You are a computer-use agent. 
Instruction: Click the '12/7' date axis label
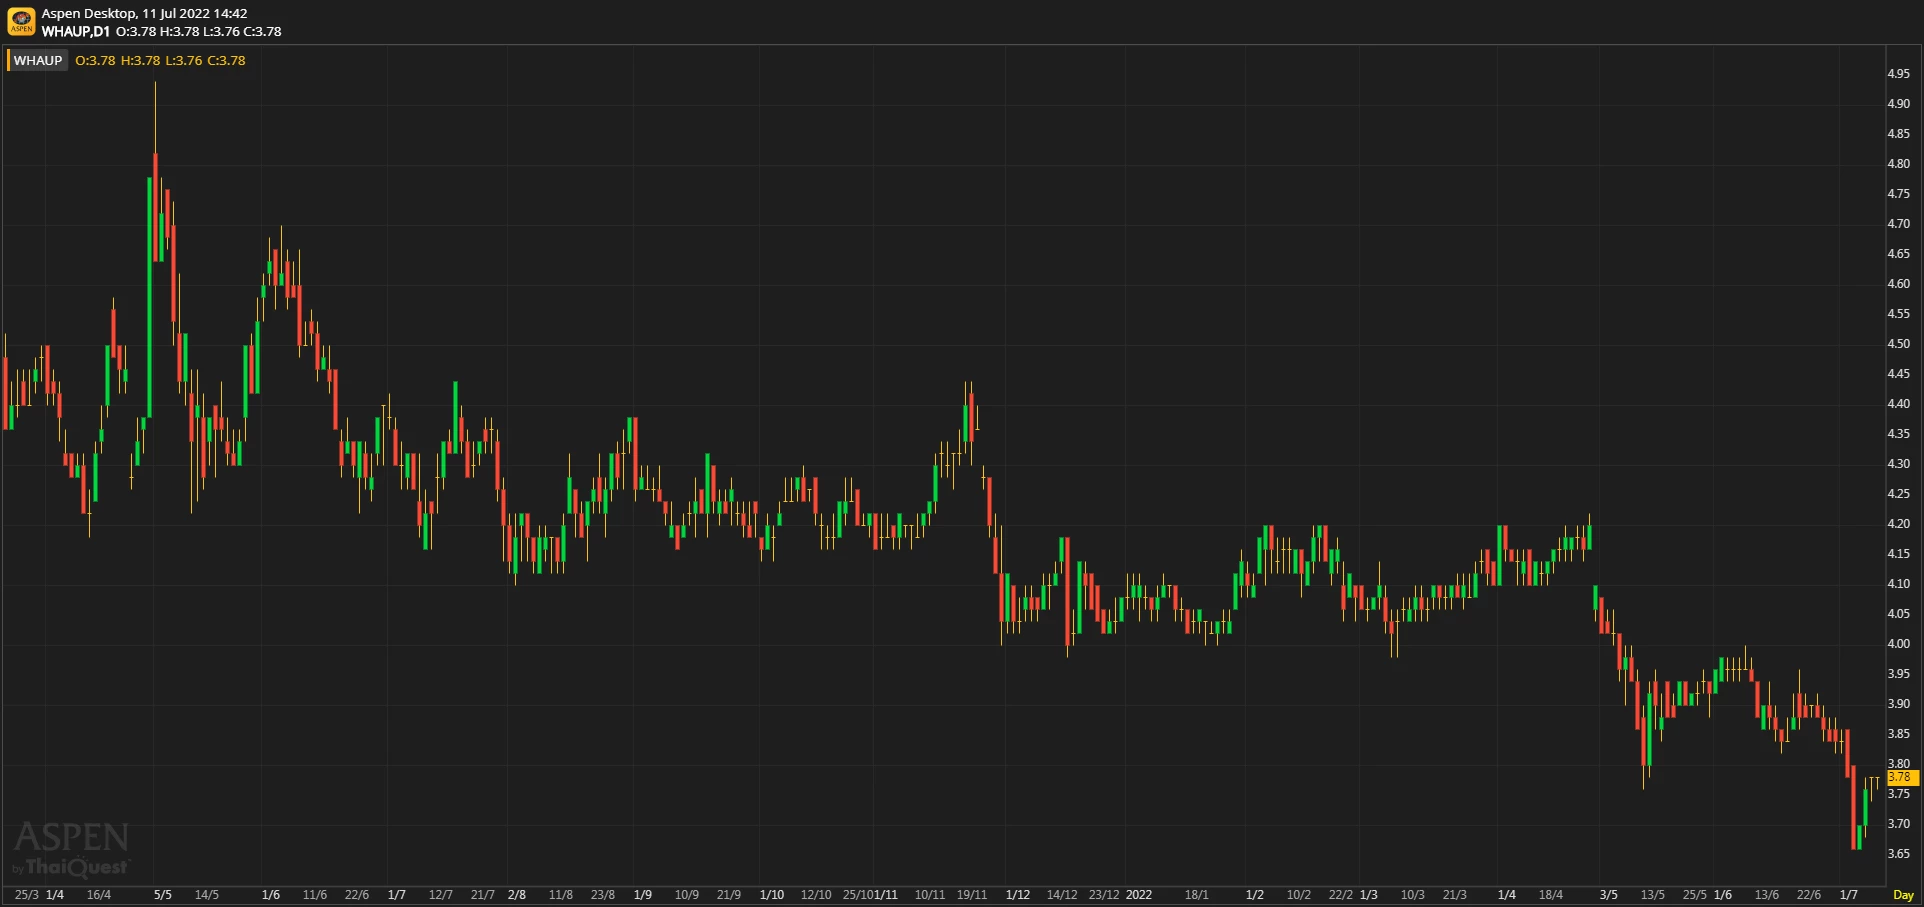(x=441, y=895)
